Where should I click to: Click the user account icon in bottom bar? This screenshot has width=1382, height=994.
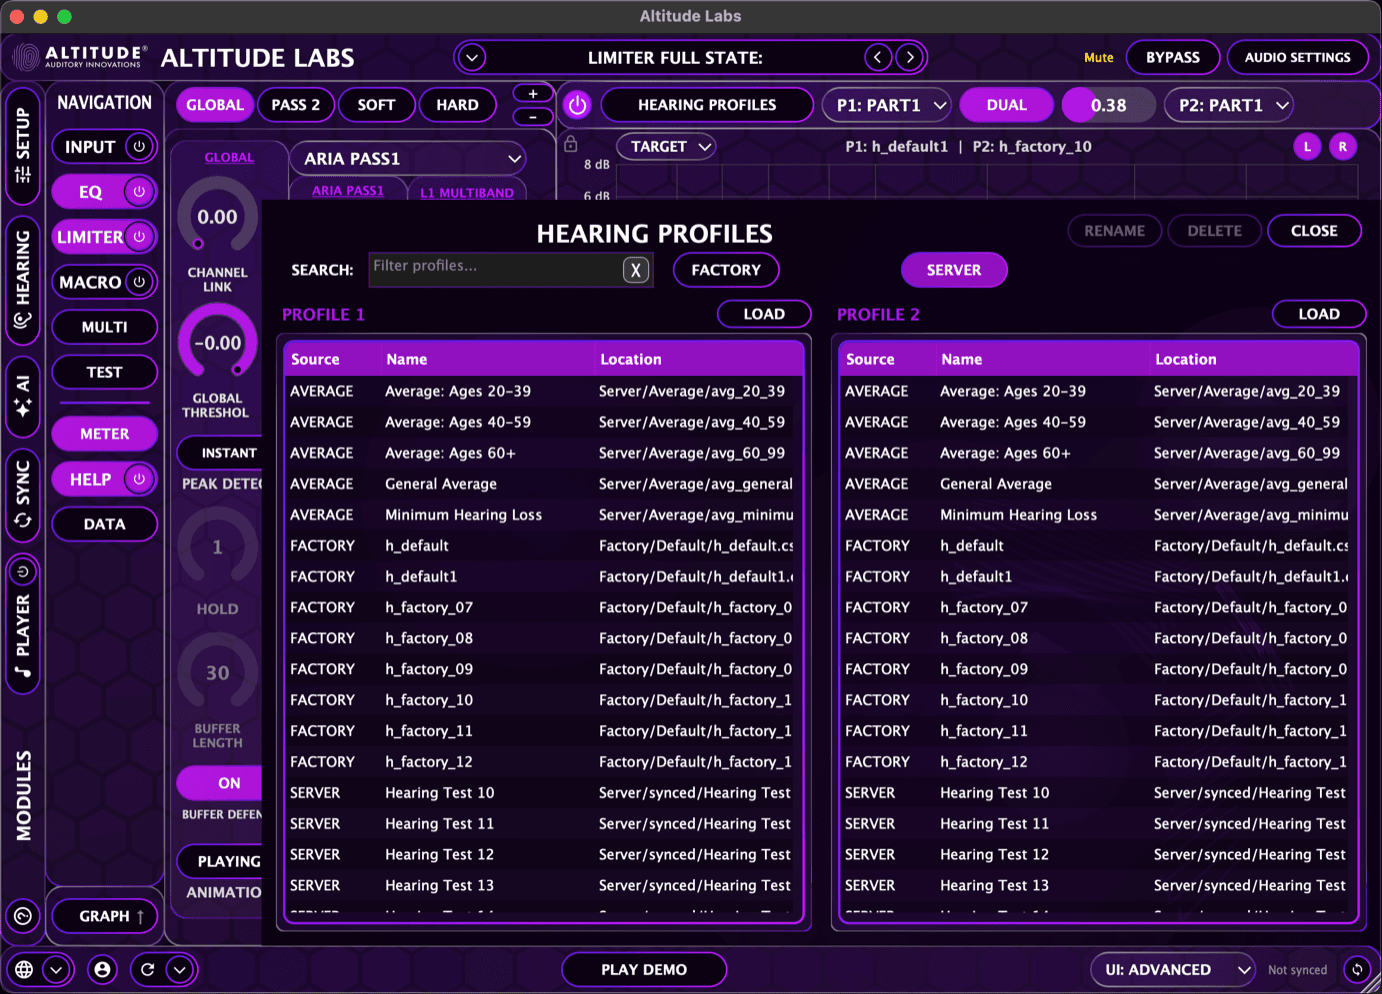[x=102, y=969]
